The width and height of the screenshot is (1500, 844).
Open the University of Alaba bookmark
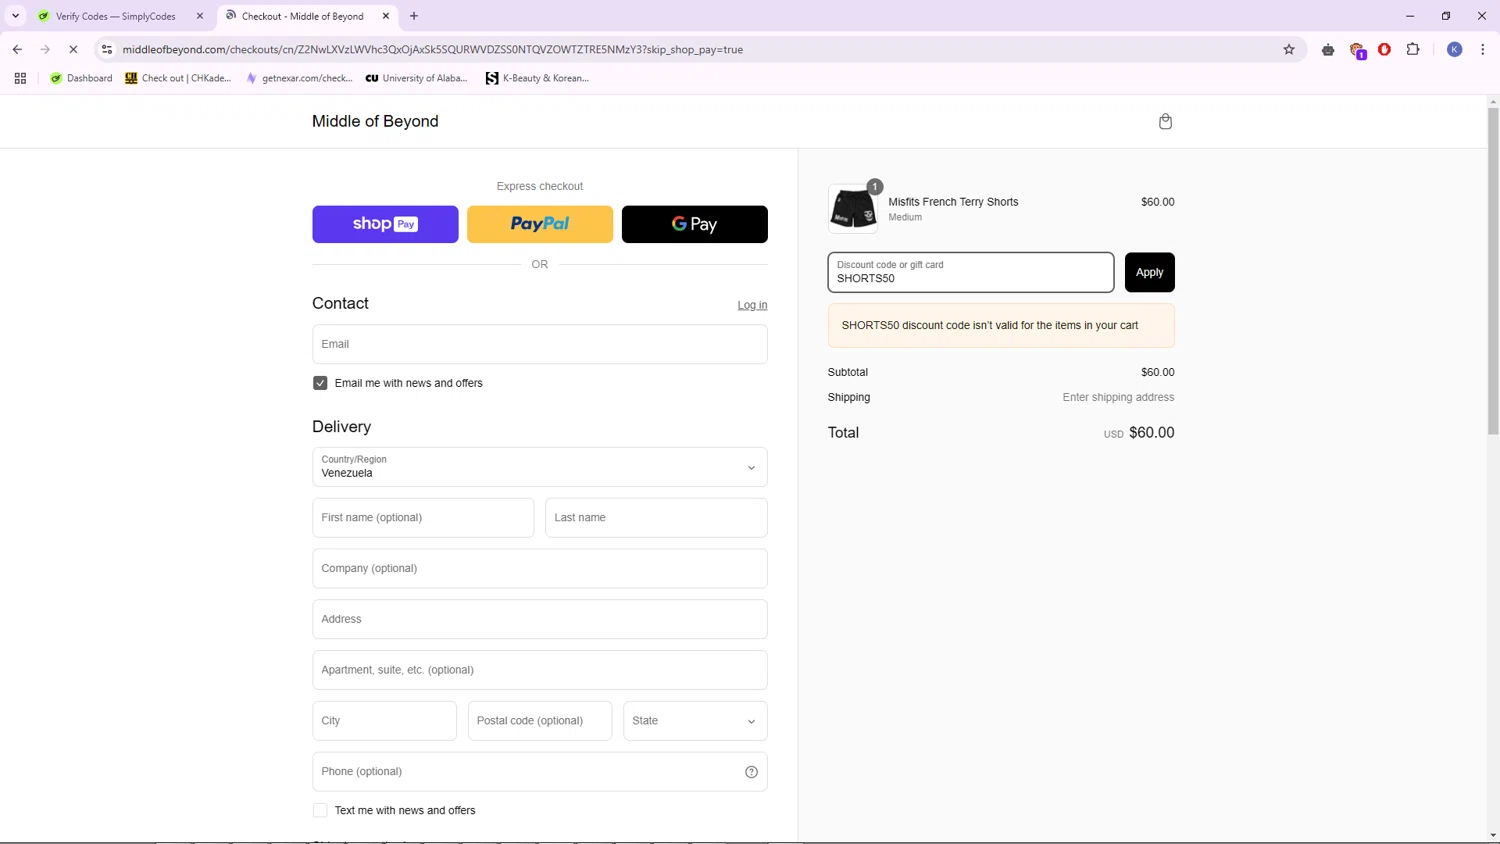(x=416, y=78)
